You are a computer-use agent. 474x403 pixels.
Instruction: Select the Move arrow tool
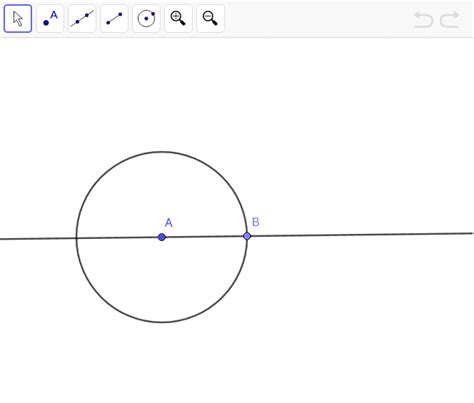pyautogui.click(x=18, y=19)
